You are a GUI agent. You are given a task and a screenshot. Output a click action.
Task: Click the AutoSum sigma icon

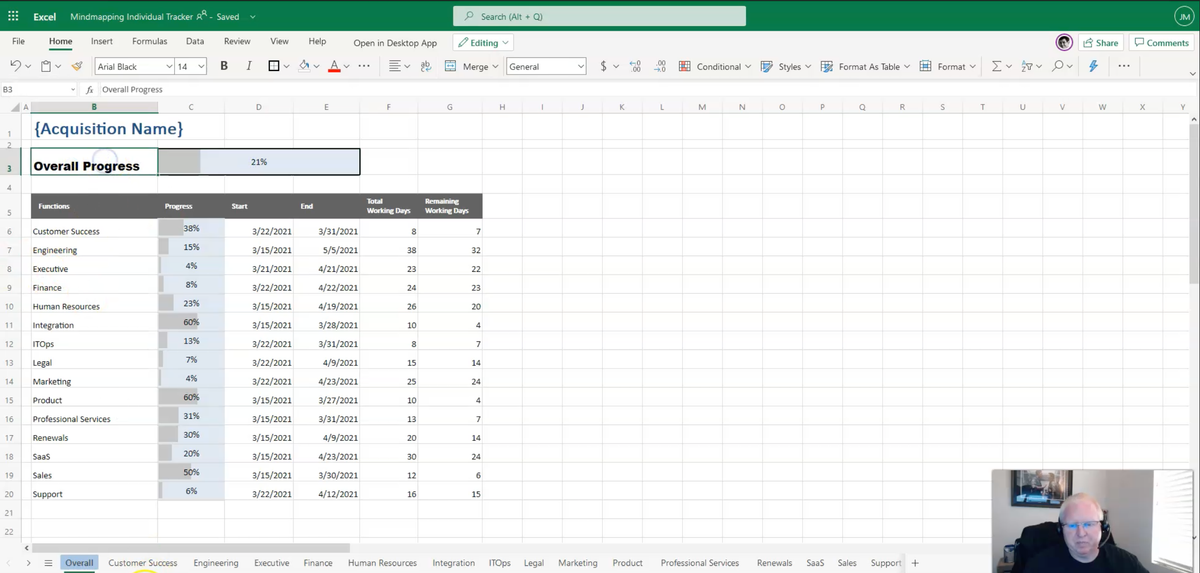coord(996,66)
